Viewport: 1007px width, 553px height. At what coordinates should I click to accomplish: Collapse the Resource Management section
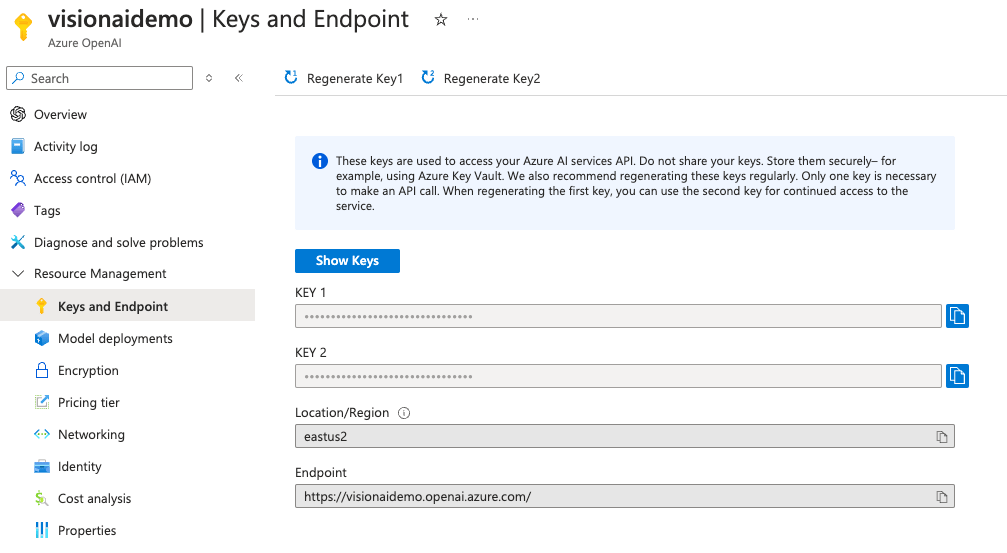[x=17, y=274]
